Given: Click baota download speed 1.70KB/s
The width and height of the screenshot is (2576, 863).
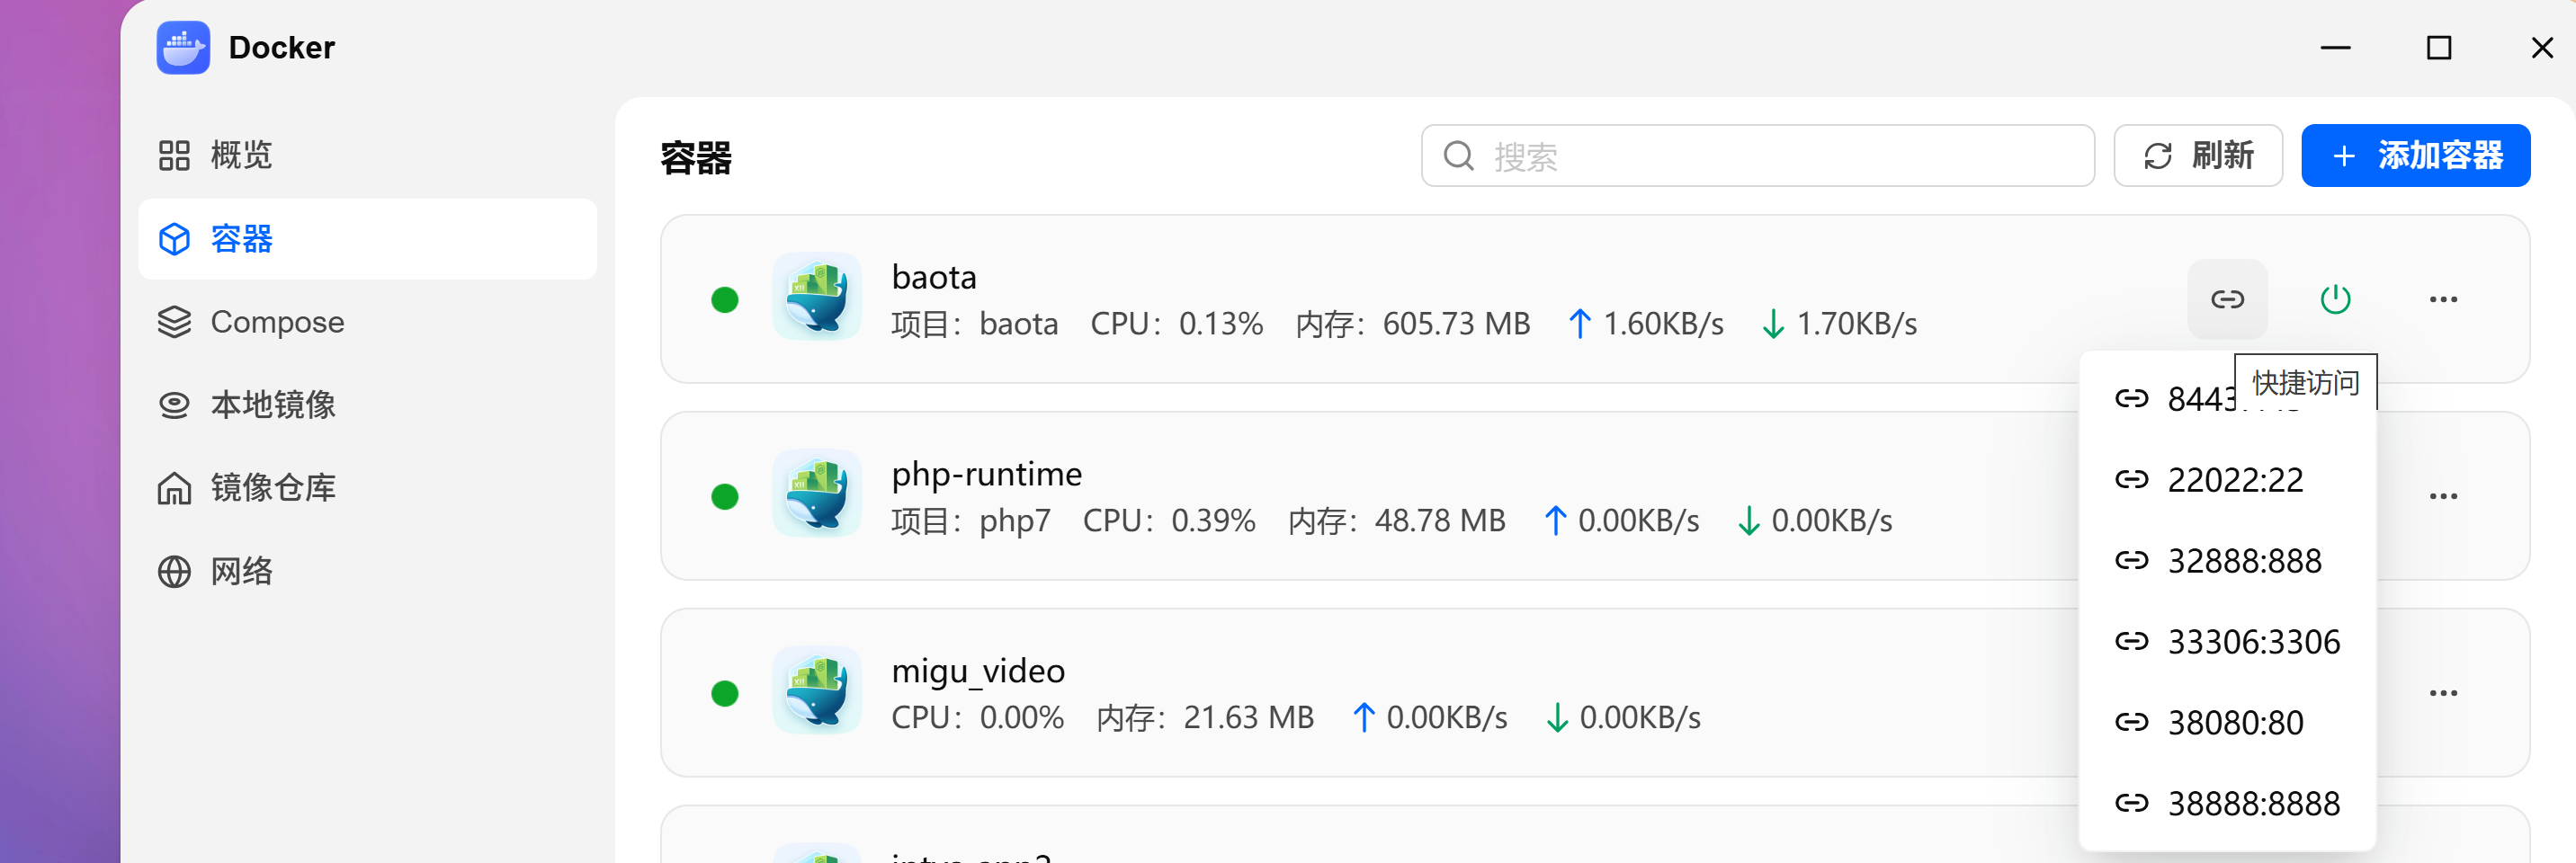Looking at the screenshot, I should click(x=1856, y=324).
